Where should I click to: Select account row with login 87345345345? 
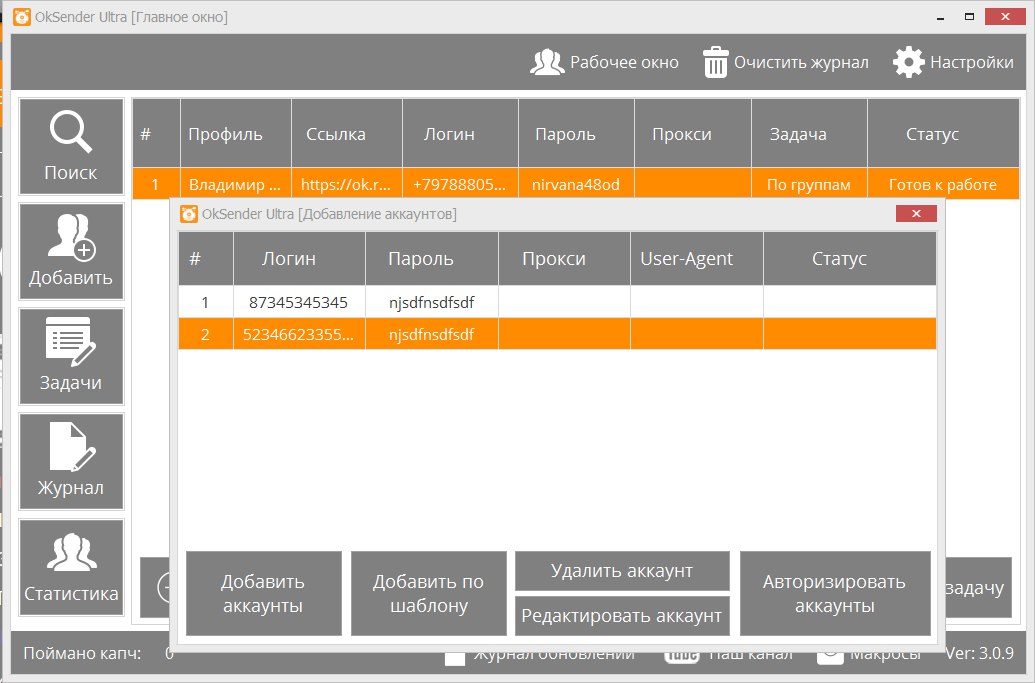pos(298,302)
